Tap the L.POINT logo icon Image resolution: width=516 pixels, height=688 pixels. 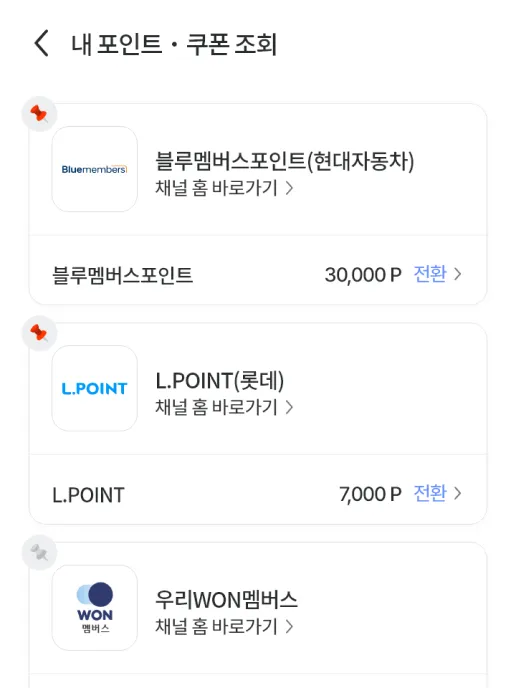click(x=95, y=388)
